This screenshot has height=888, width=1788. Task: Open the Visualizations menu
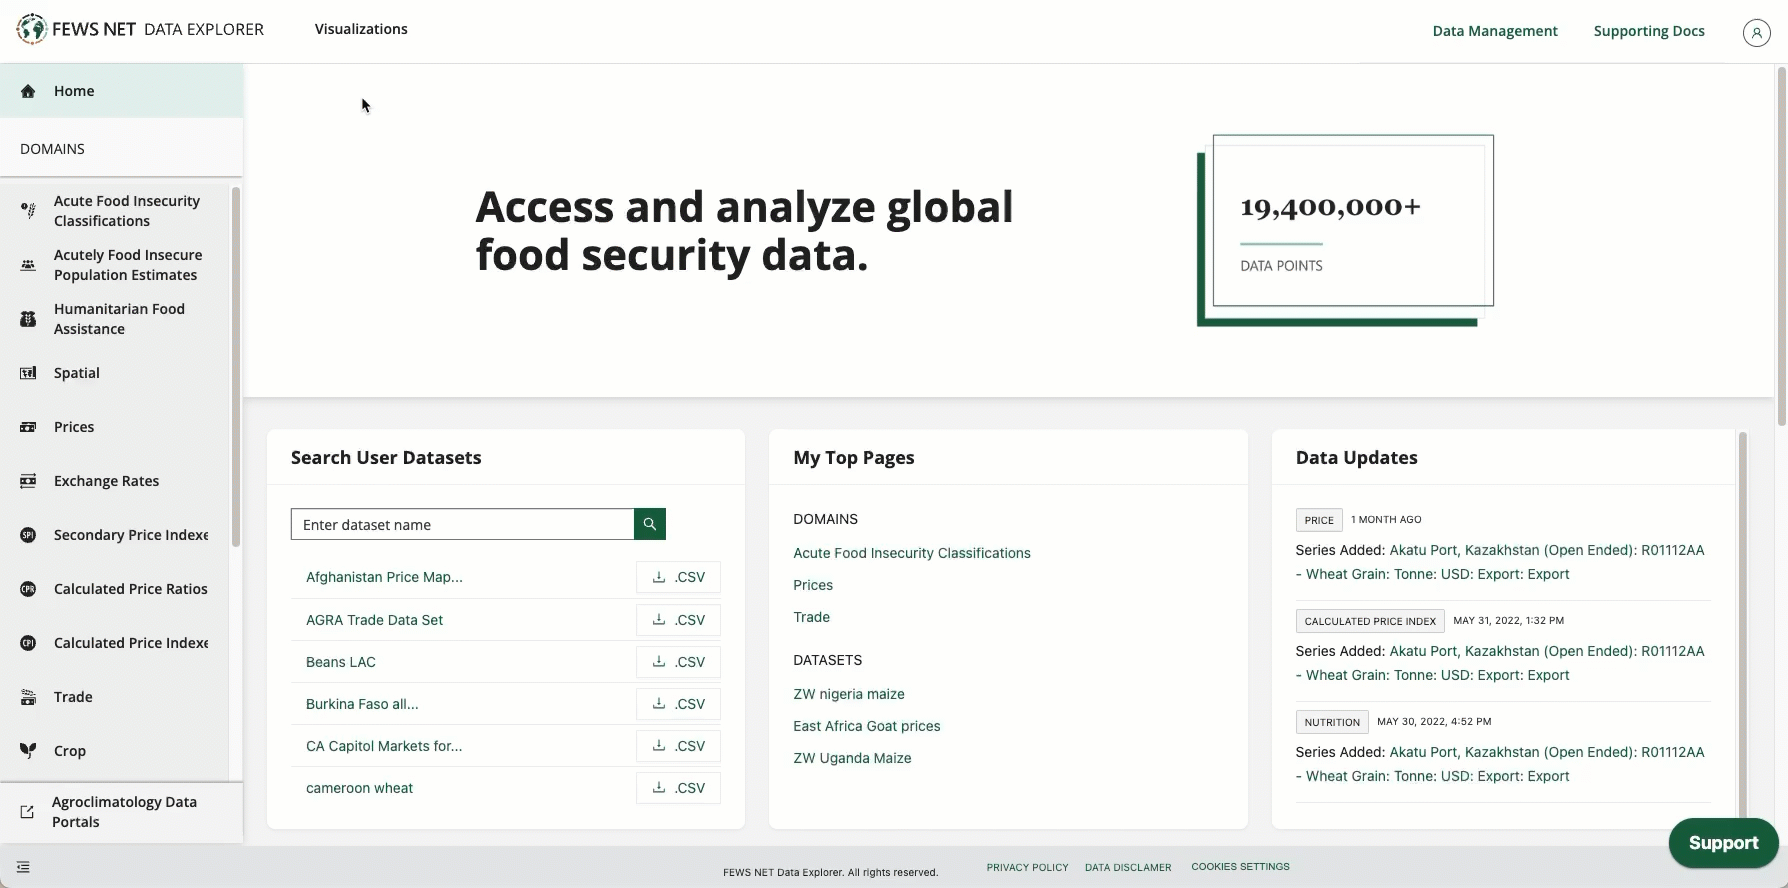click(x=361, y=29)
